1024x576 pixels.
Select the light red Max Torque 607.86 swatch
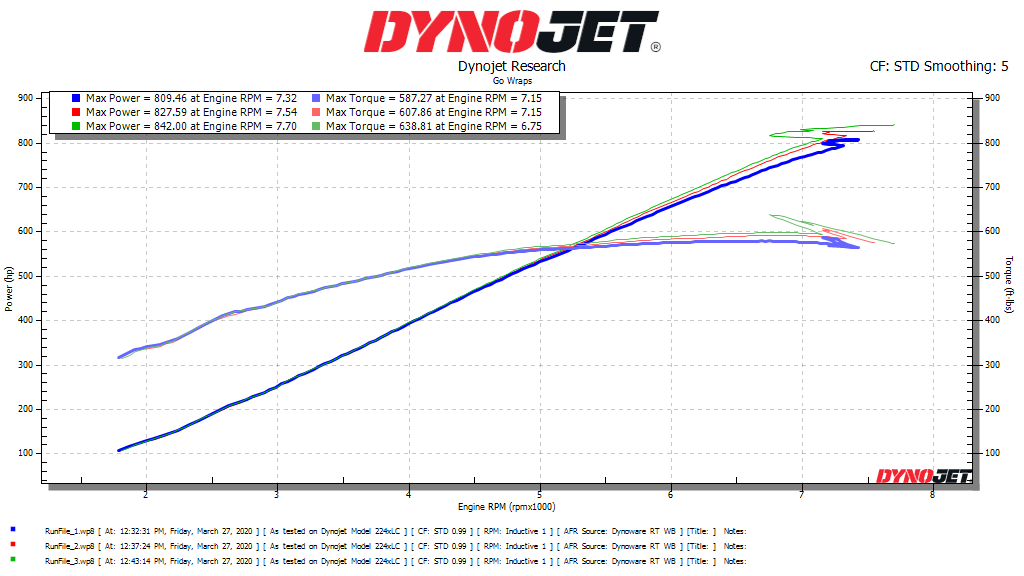[x=316, y=112]
